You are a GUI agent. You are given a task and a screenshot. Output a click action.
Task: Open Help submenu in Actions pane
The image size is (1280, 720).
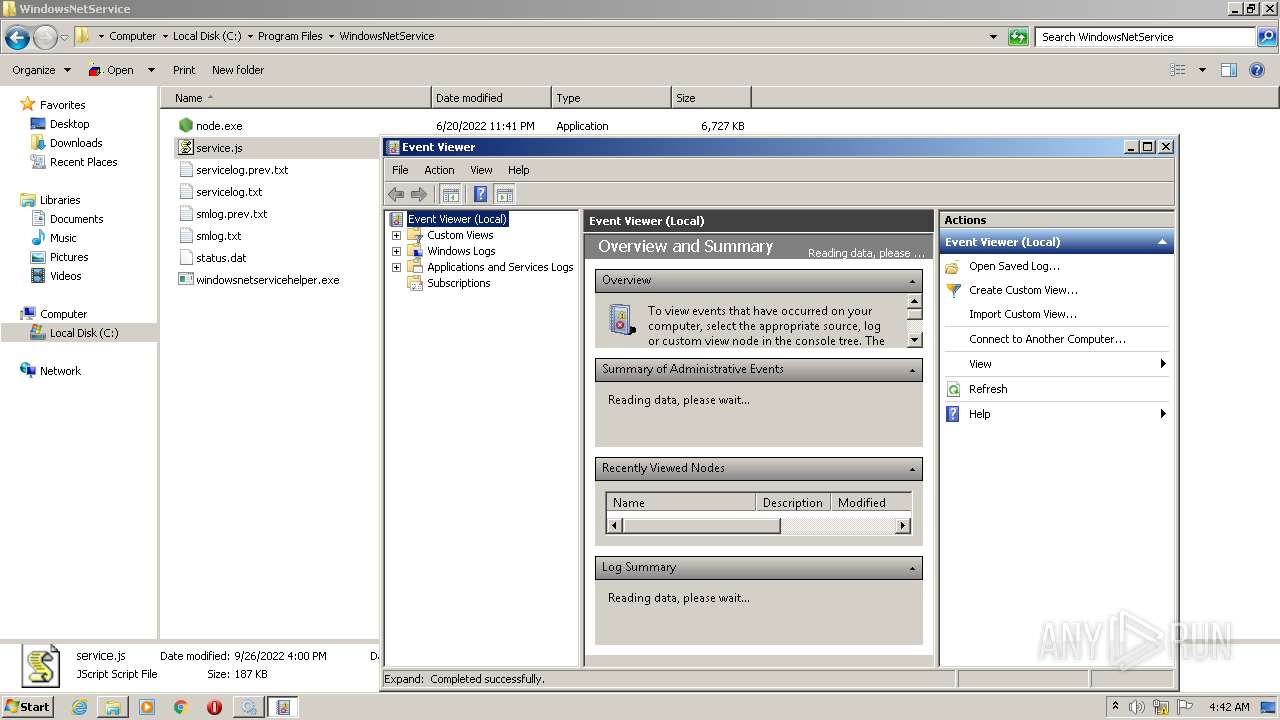coord(1057,414)
